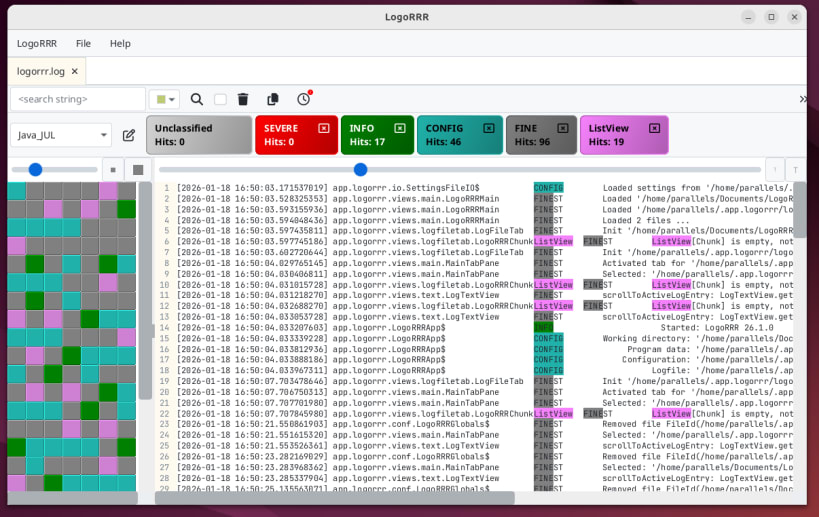
Task: Click the block size slider handle
Action: (35, 169)
